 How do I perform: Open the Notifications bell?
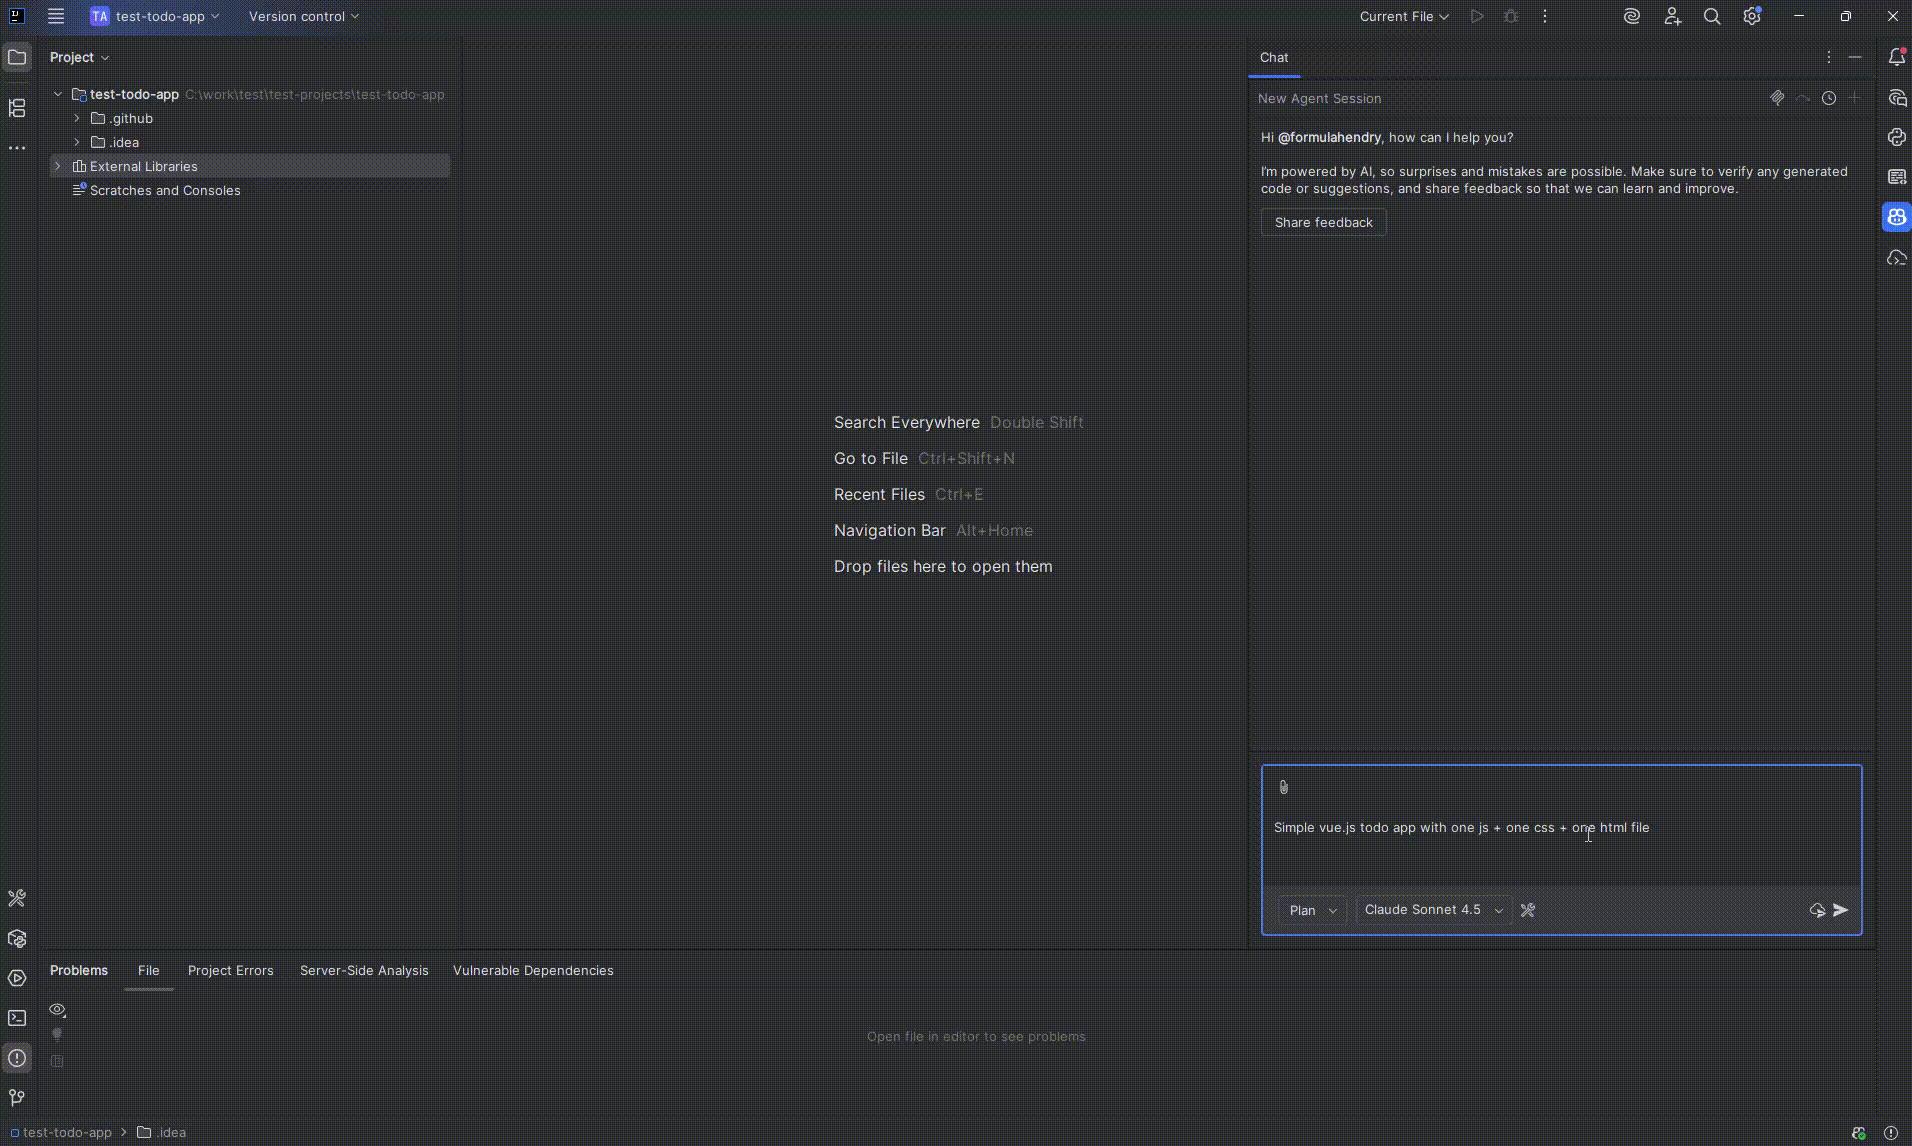coord(1897,57)
